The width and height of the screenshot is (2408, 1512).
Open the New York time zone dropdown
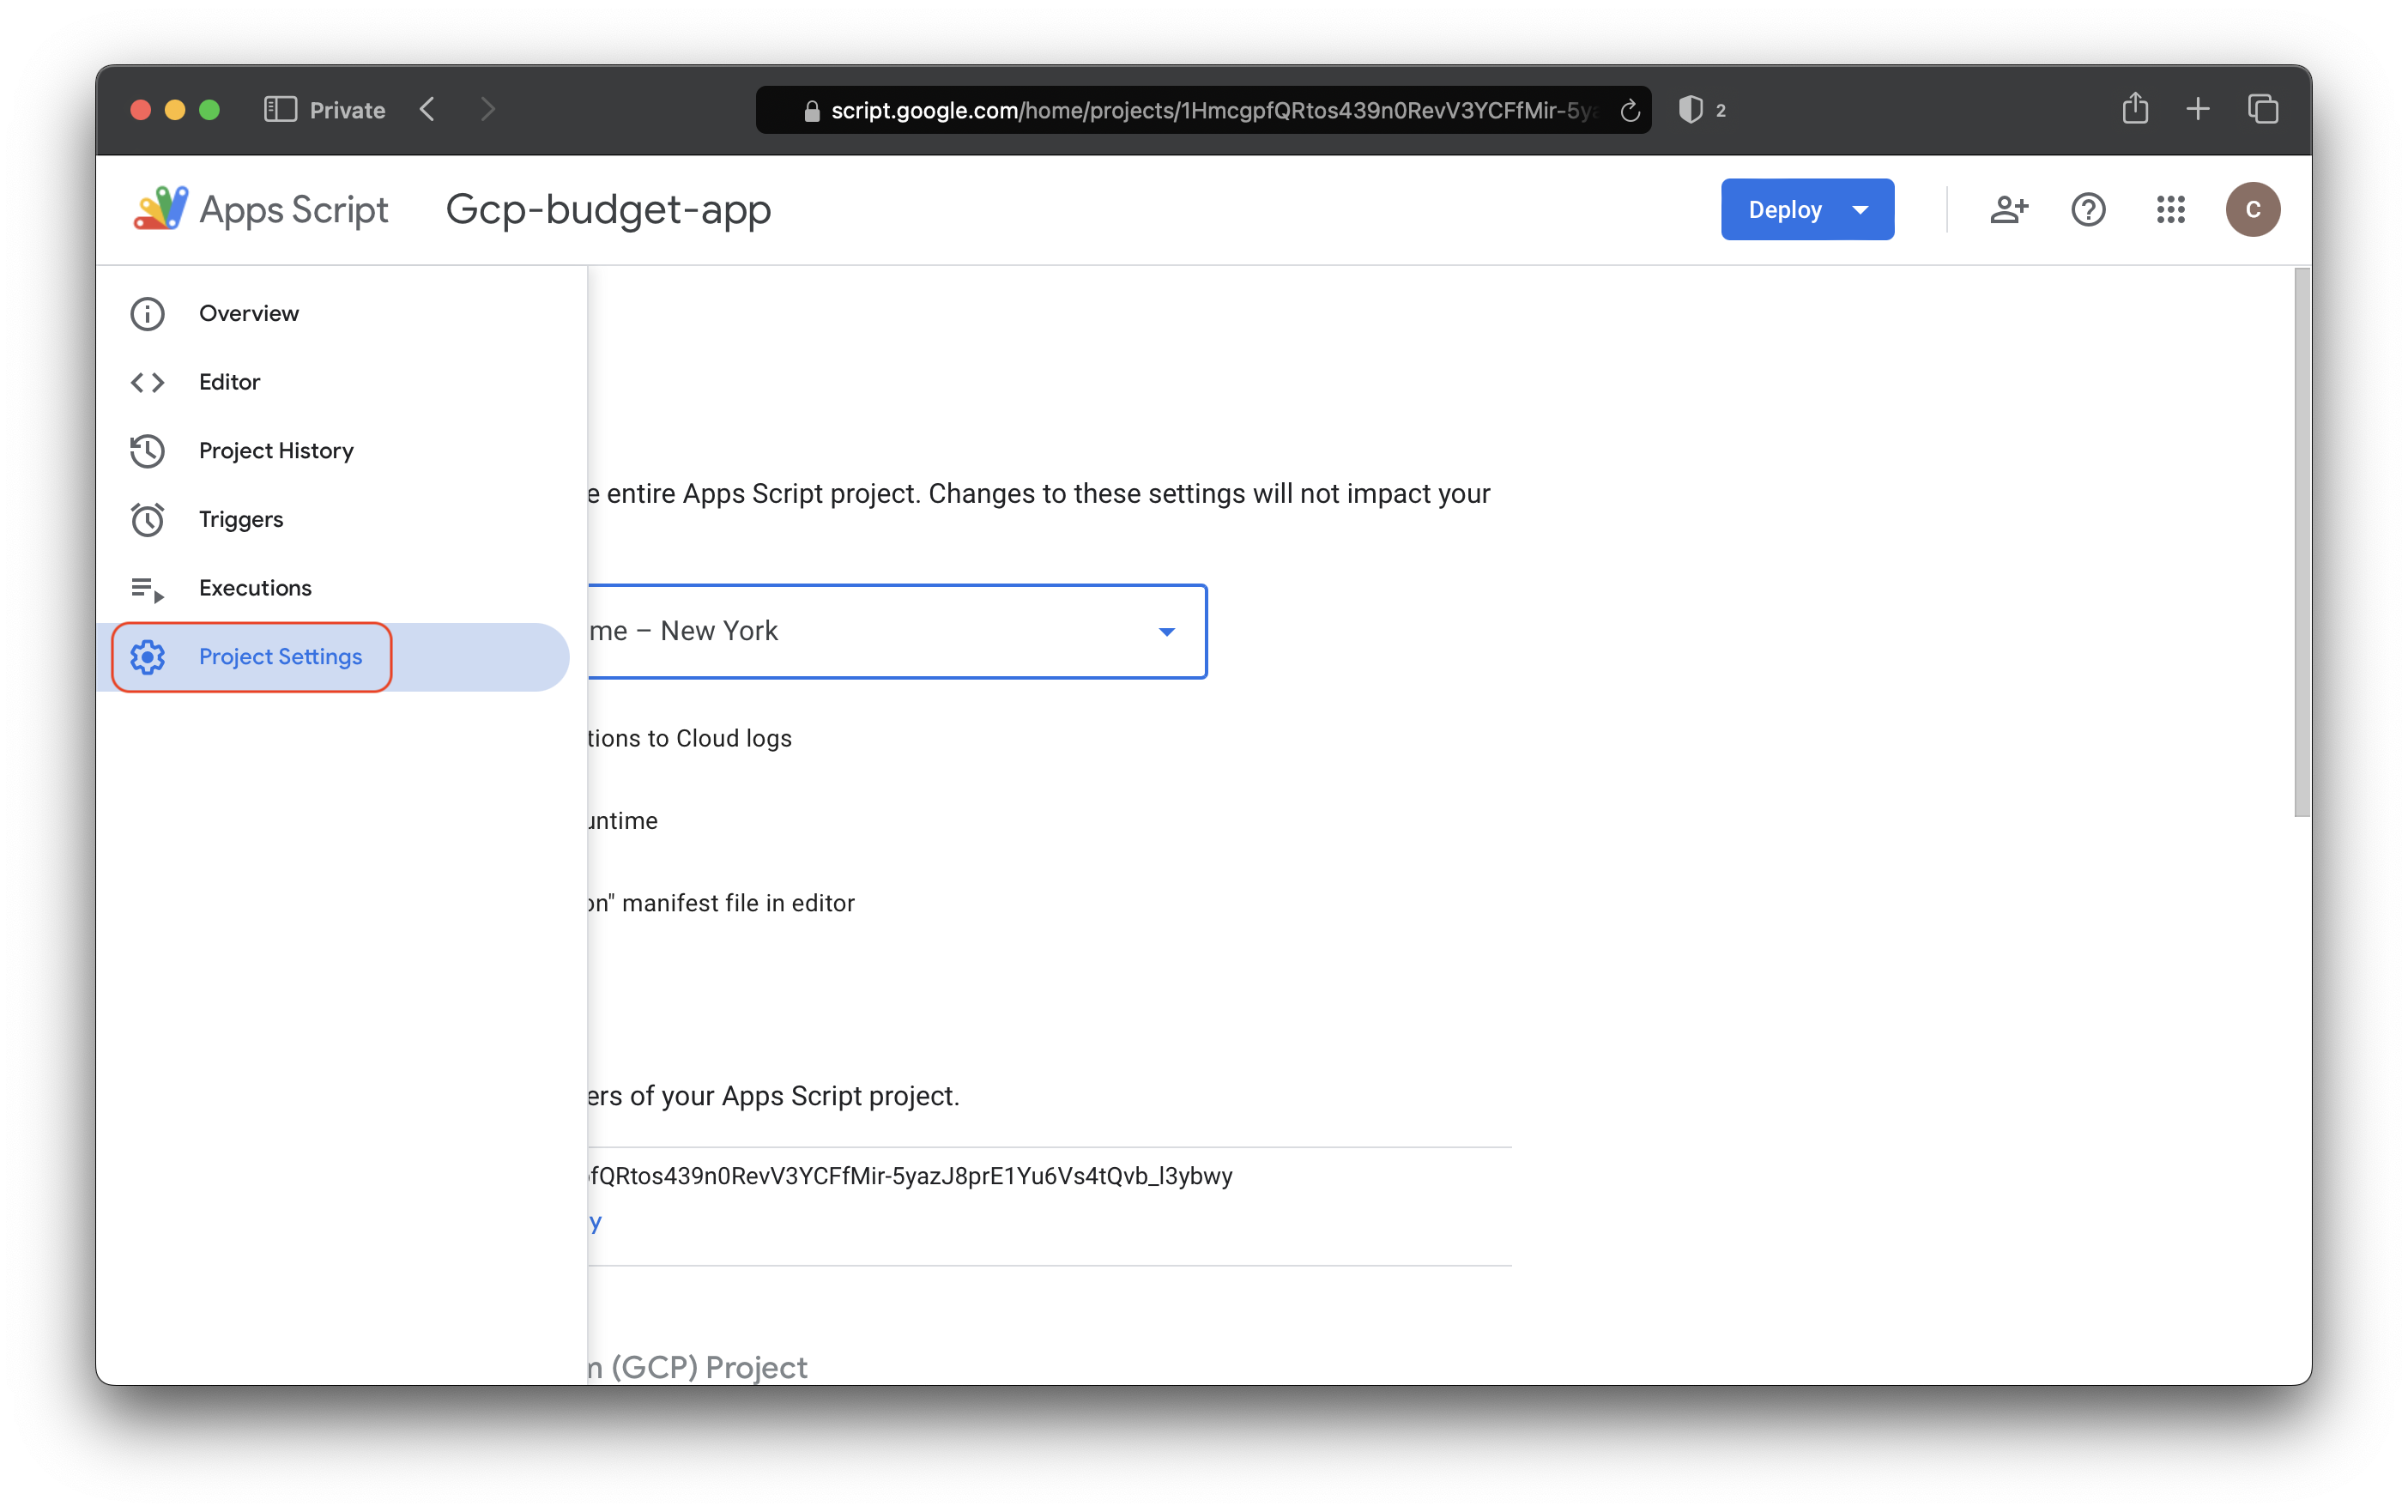[1166, 632]
